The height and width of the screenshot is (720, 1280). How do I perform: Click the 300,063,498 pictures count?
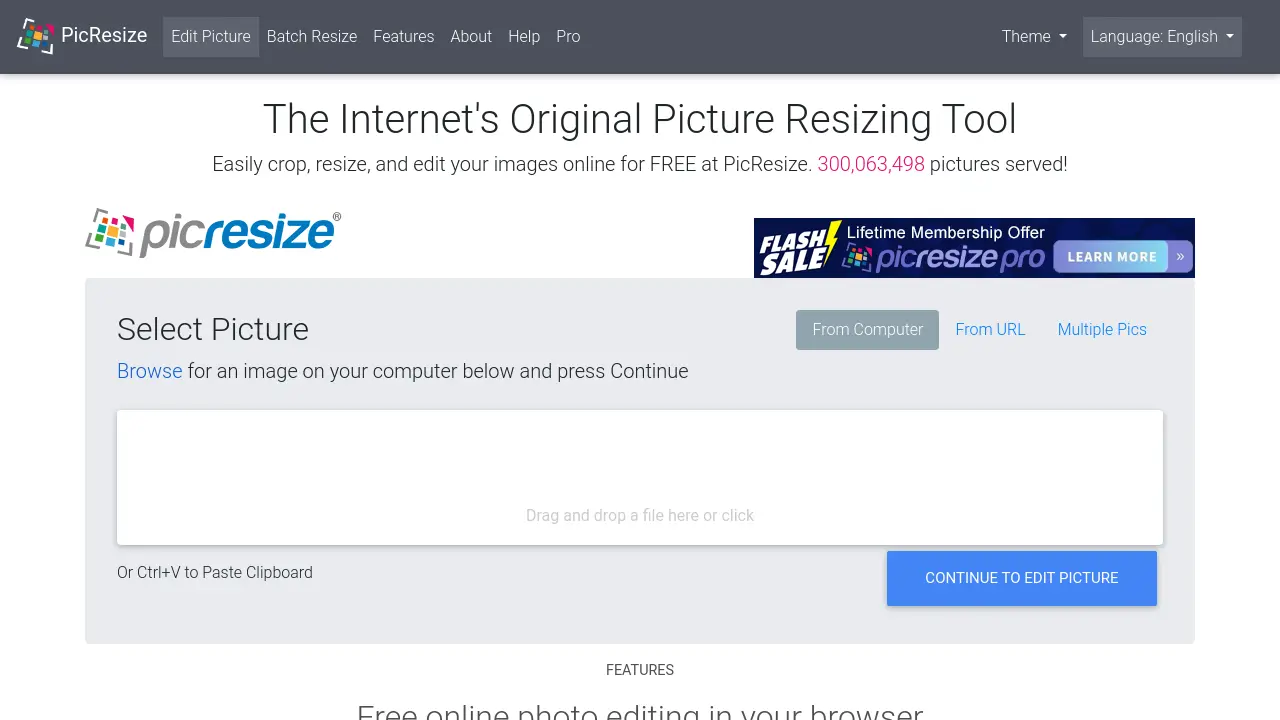point(871,164)
